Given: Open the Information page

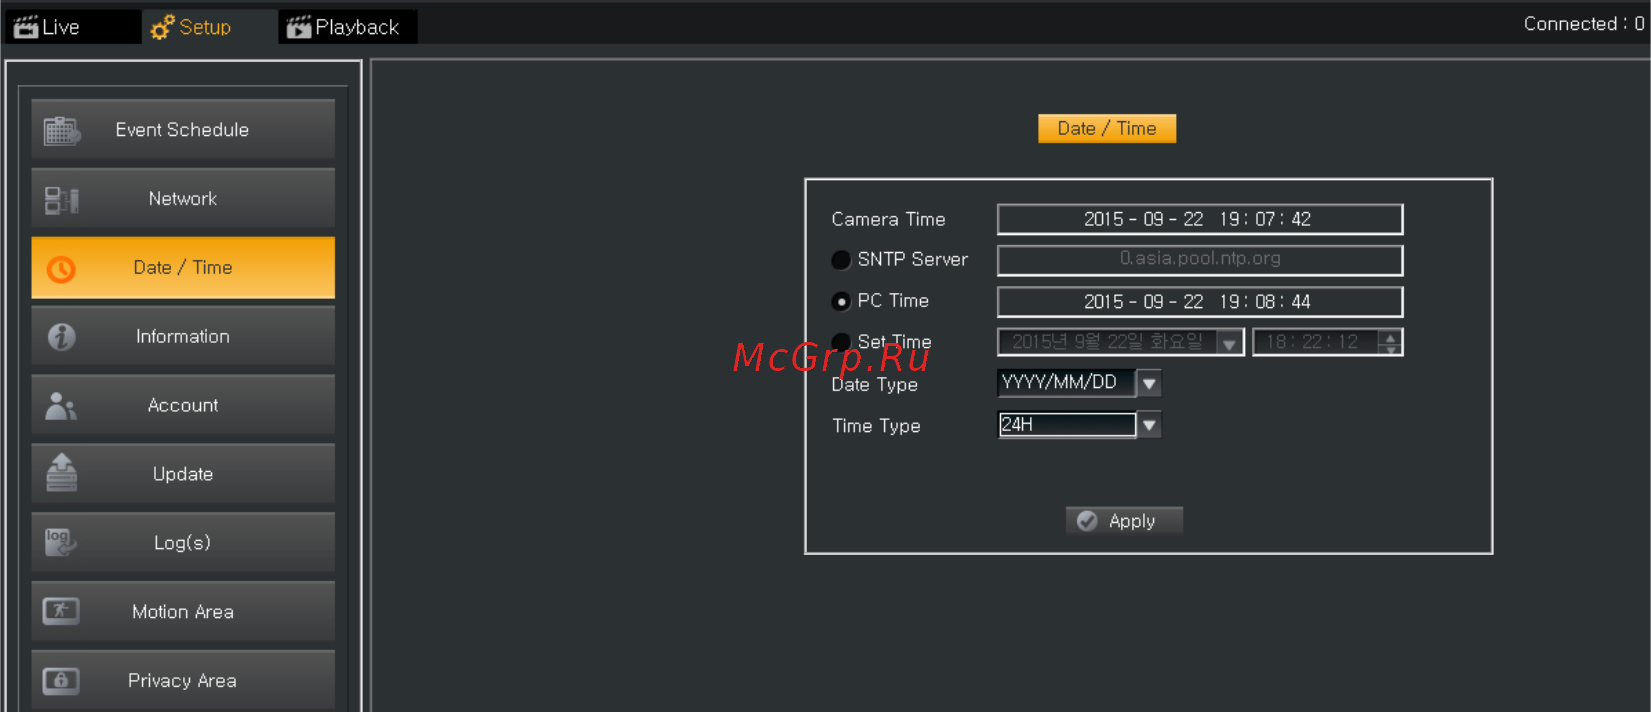Looking at the screenshot, I should click(x=183, y=336).
